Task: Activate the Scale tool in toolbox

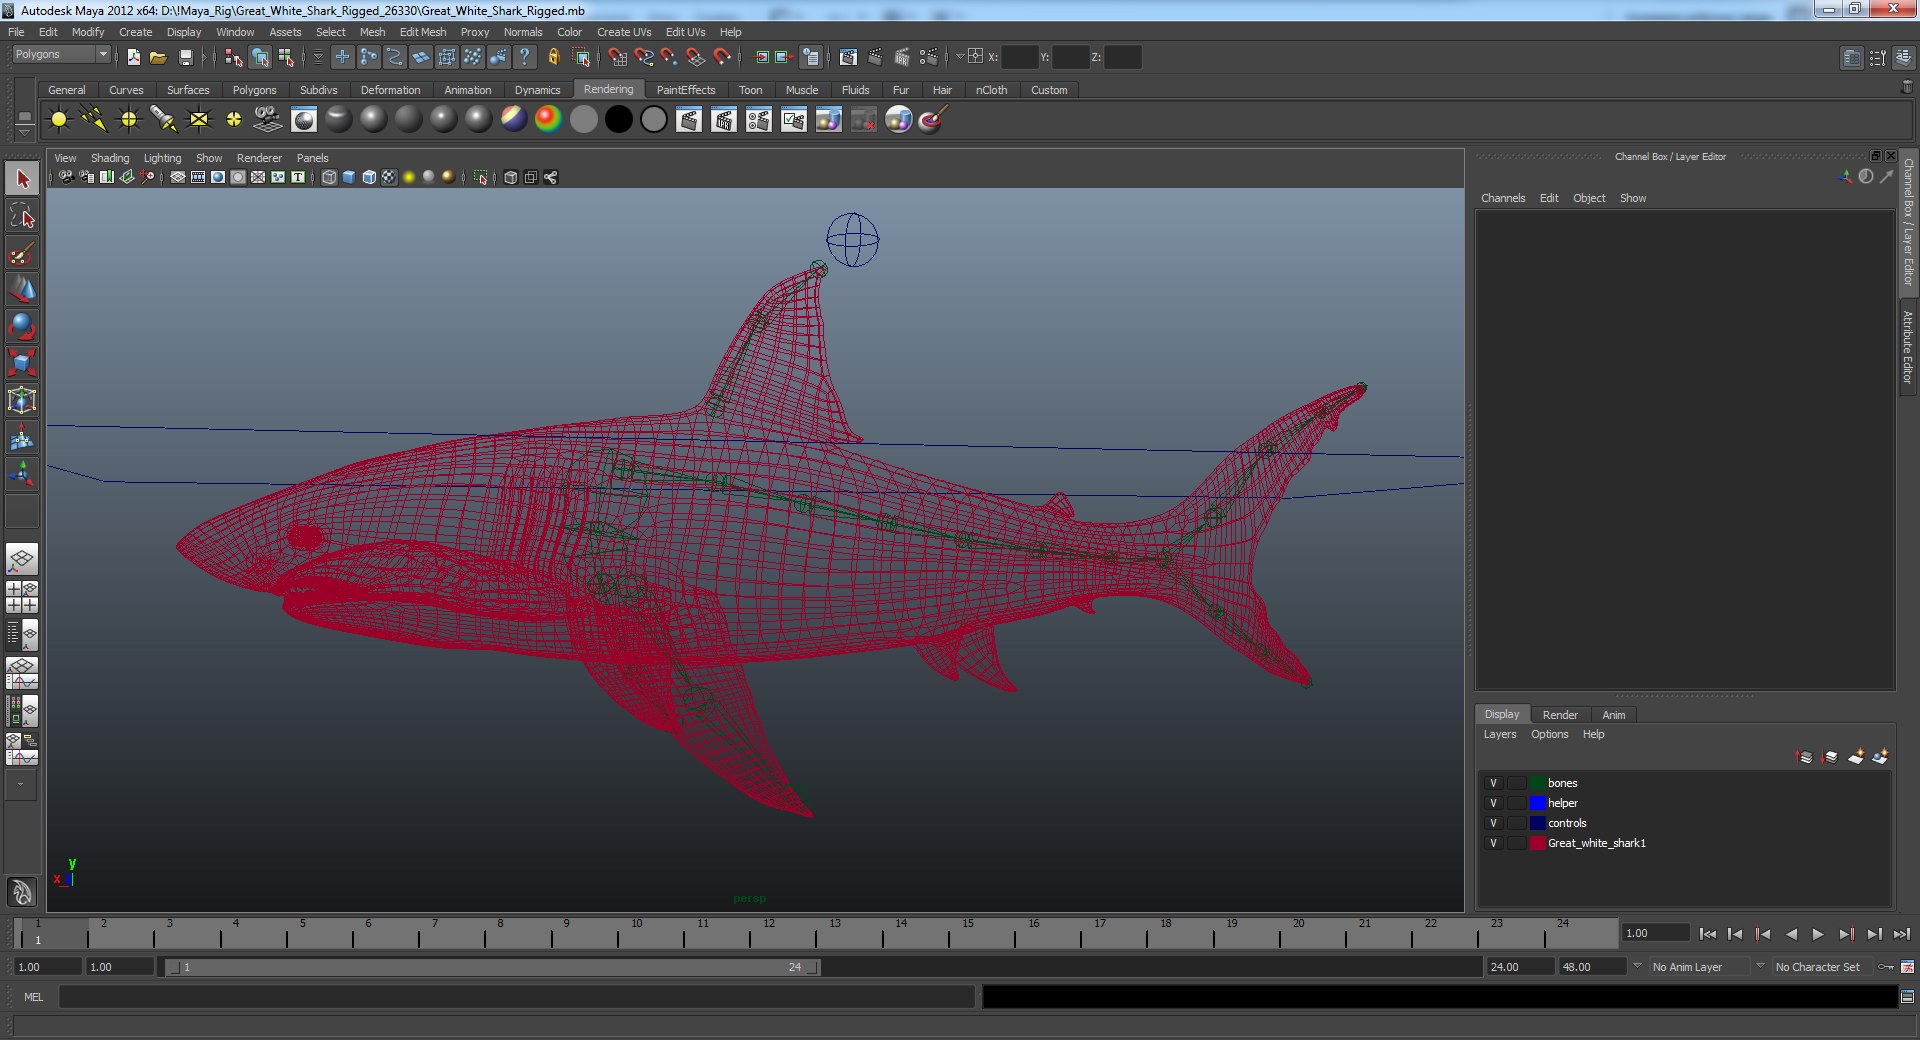Action: [x=22, y=363]
